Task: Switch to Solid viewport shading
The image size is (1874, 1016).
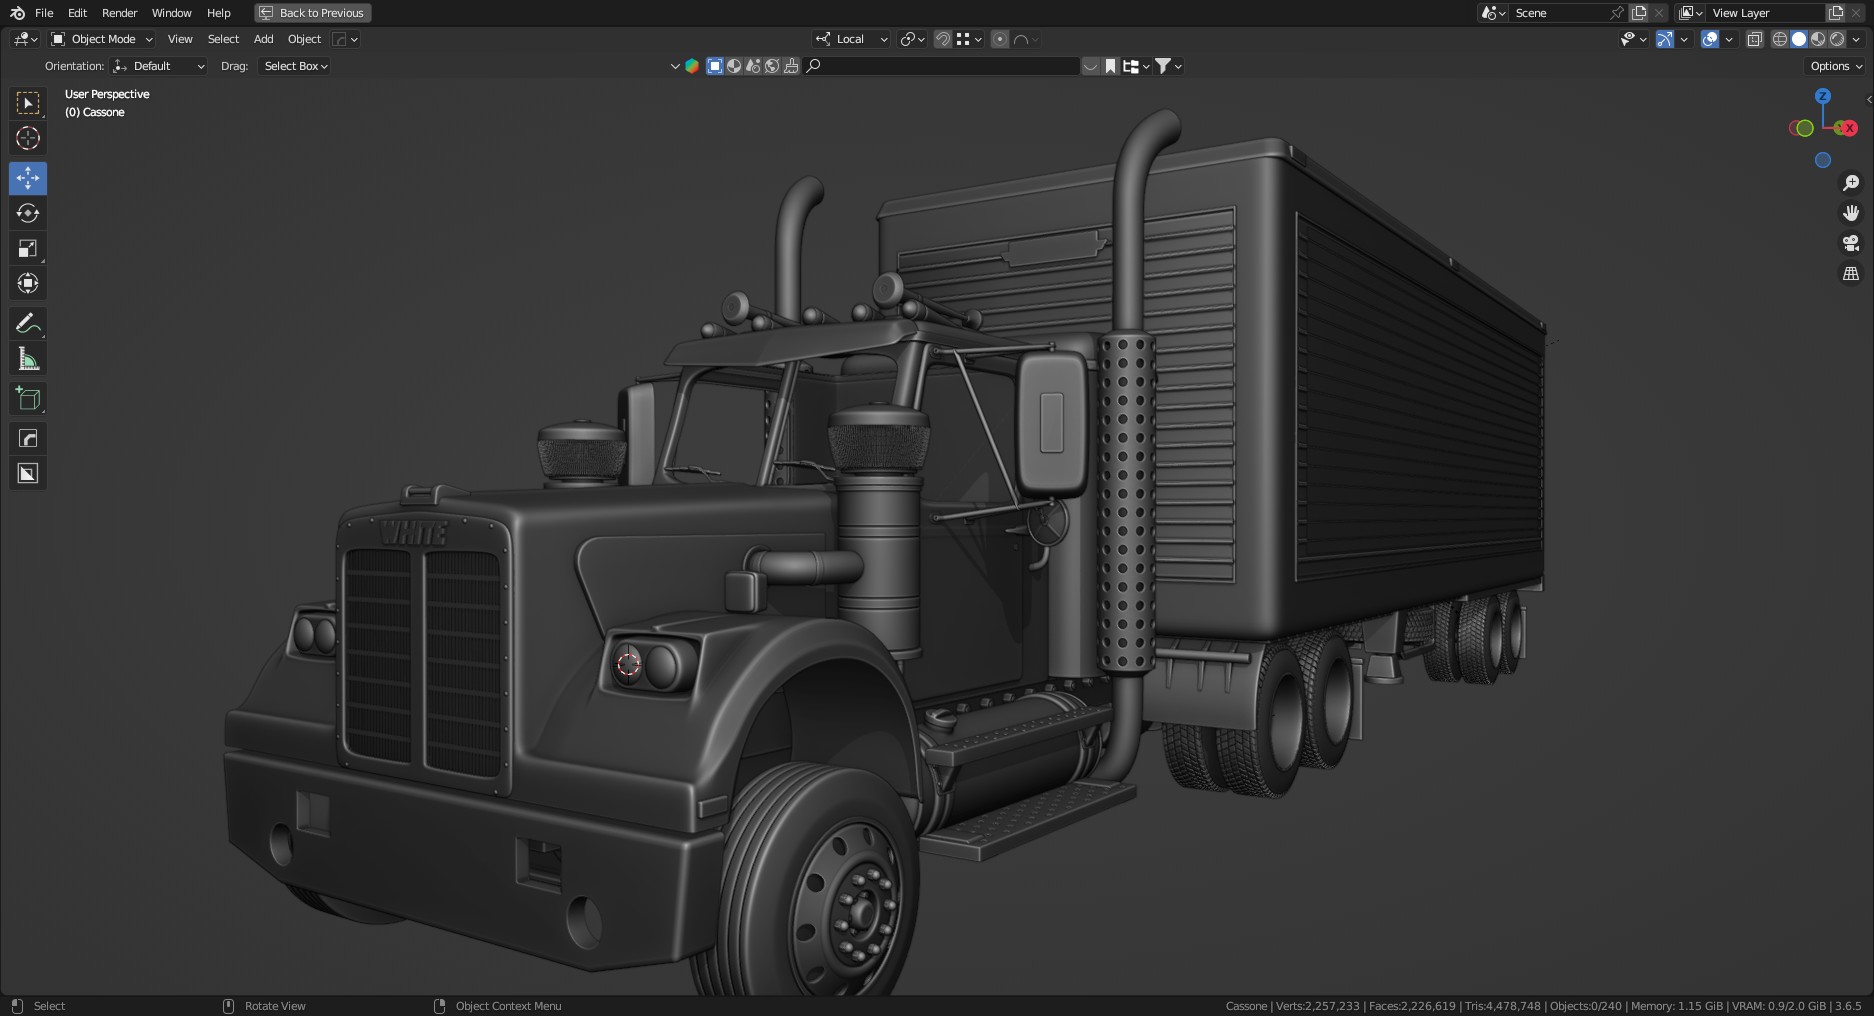Action: tap(1799, 39)
